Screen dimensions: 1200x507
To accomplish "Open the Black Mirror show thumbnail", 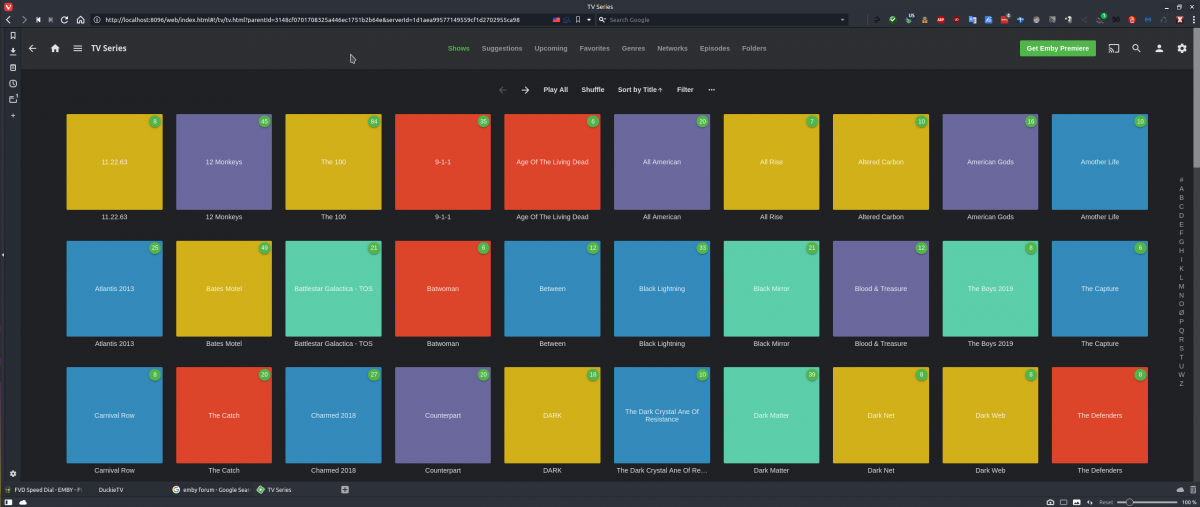I will [771, 288].
